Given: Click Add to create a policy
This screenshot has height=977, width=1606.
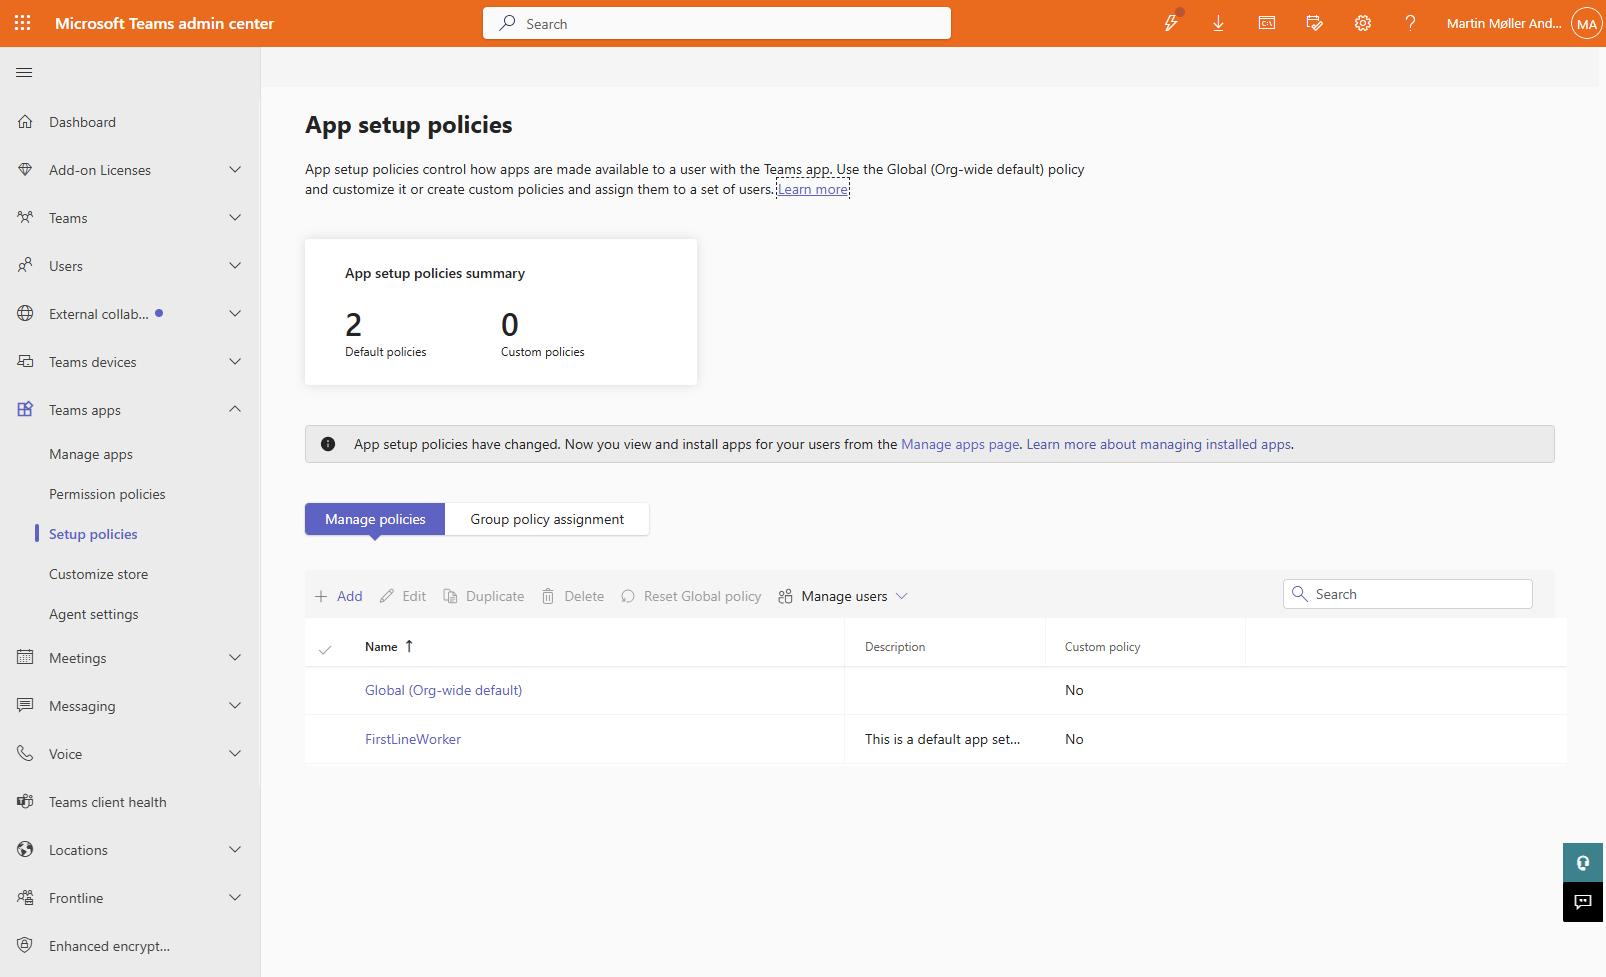Looking at the screenshot, I should 338,596.
